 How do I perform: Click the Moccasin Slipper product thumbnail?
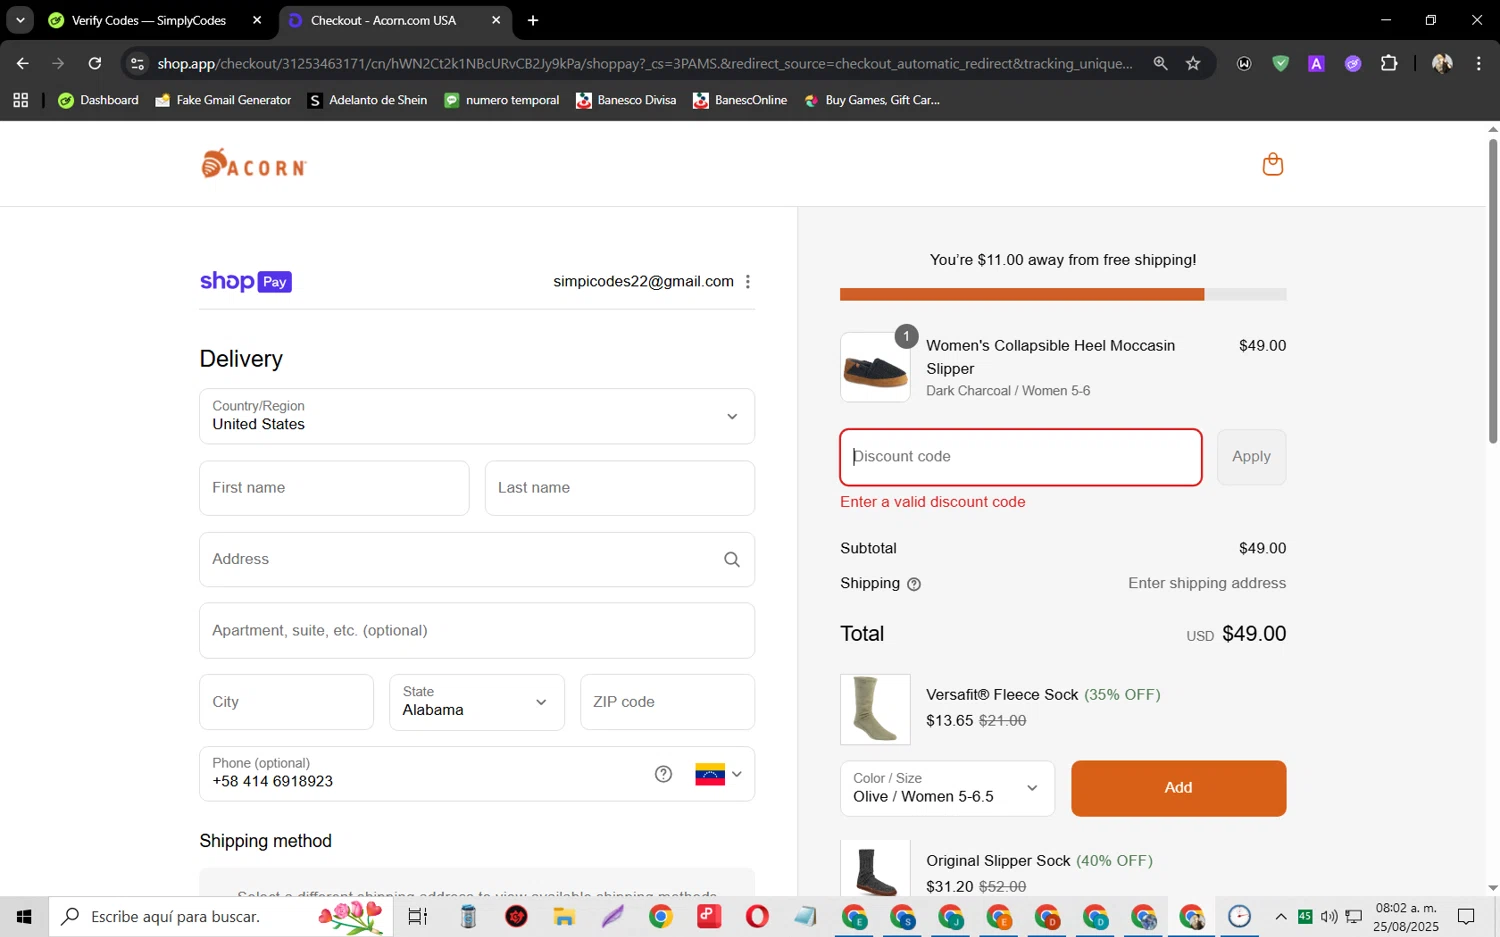pos(875,367)
